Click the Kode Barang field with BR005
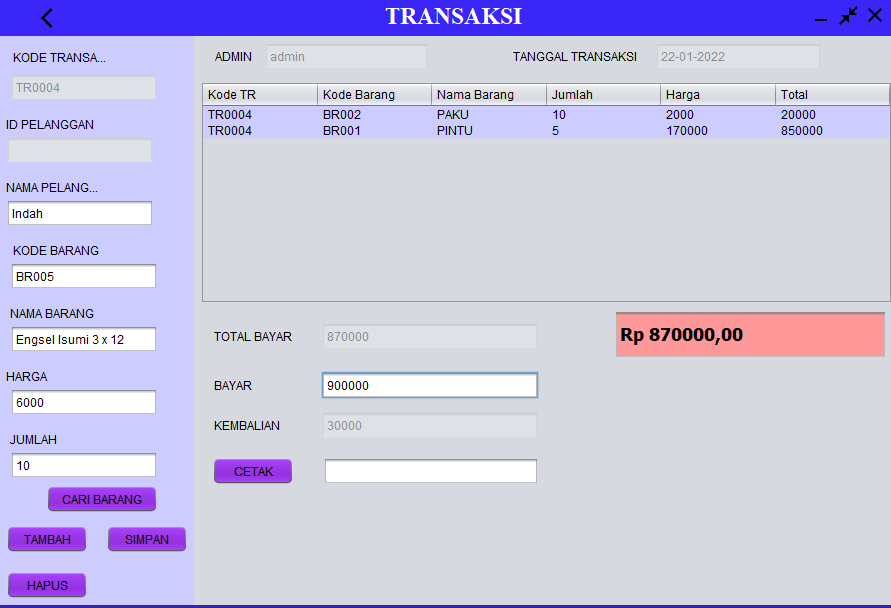The image size is (891, 608). click(84, 276)
